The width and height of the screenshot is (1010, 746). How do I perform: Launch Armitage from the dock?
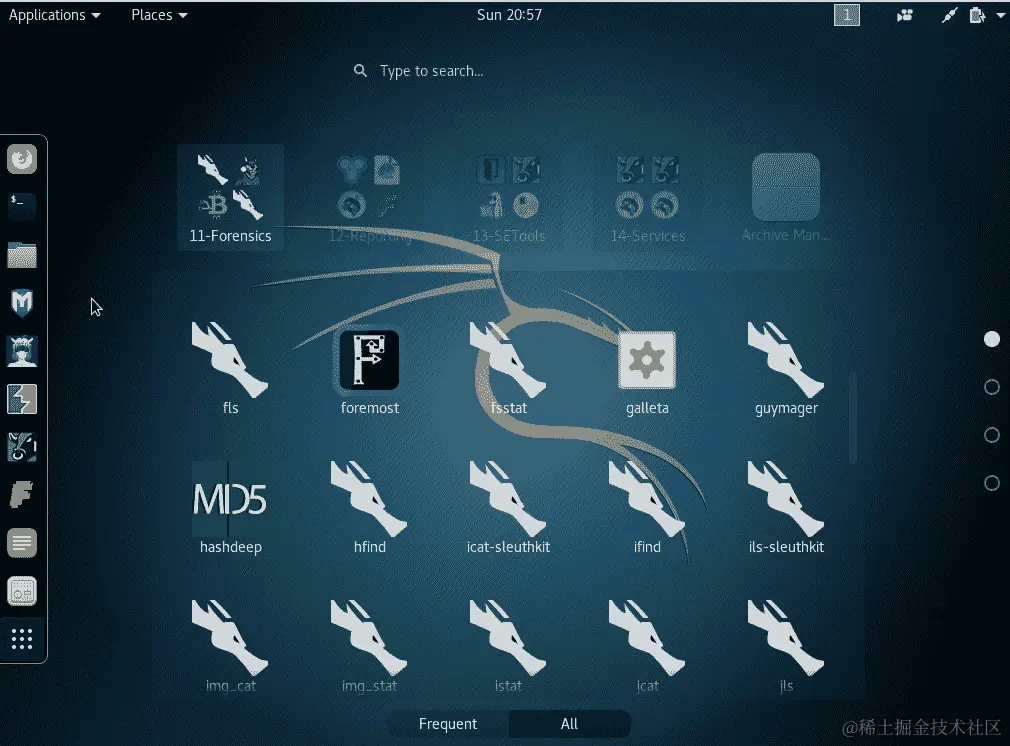22,350
